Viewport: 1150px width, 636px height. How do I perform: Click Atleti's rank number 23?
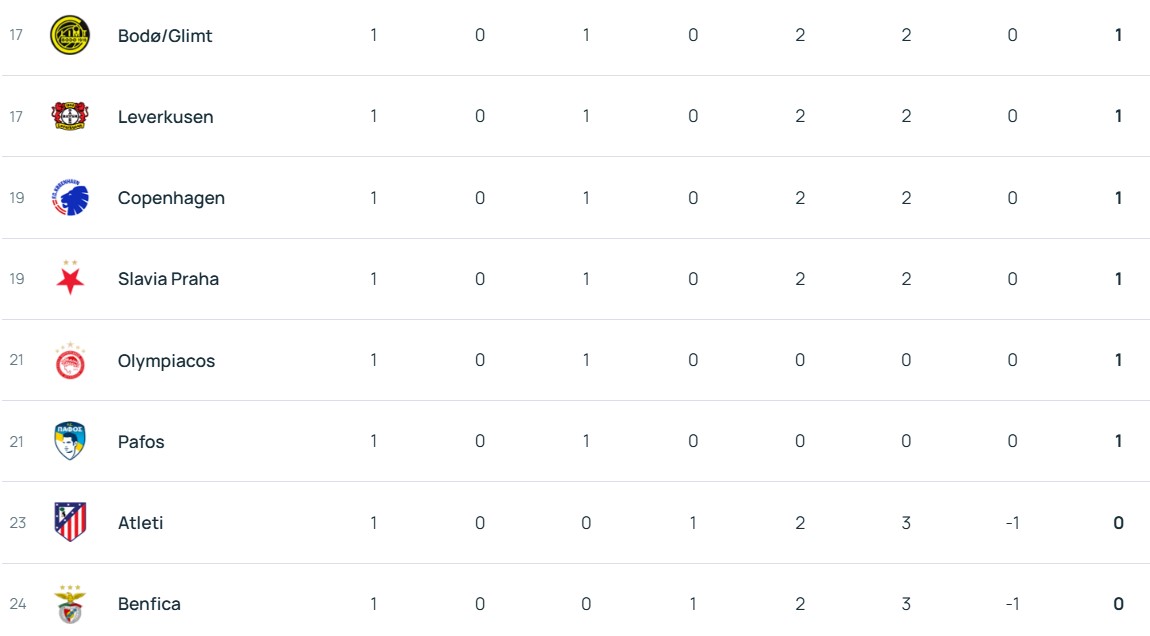coord(17,523)
